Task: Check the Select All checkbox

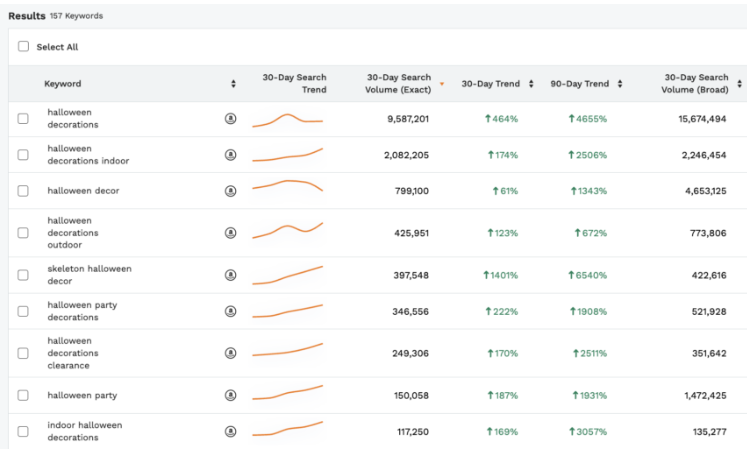Action: (x=23, y=47)
